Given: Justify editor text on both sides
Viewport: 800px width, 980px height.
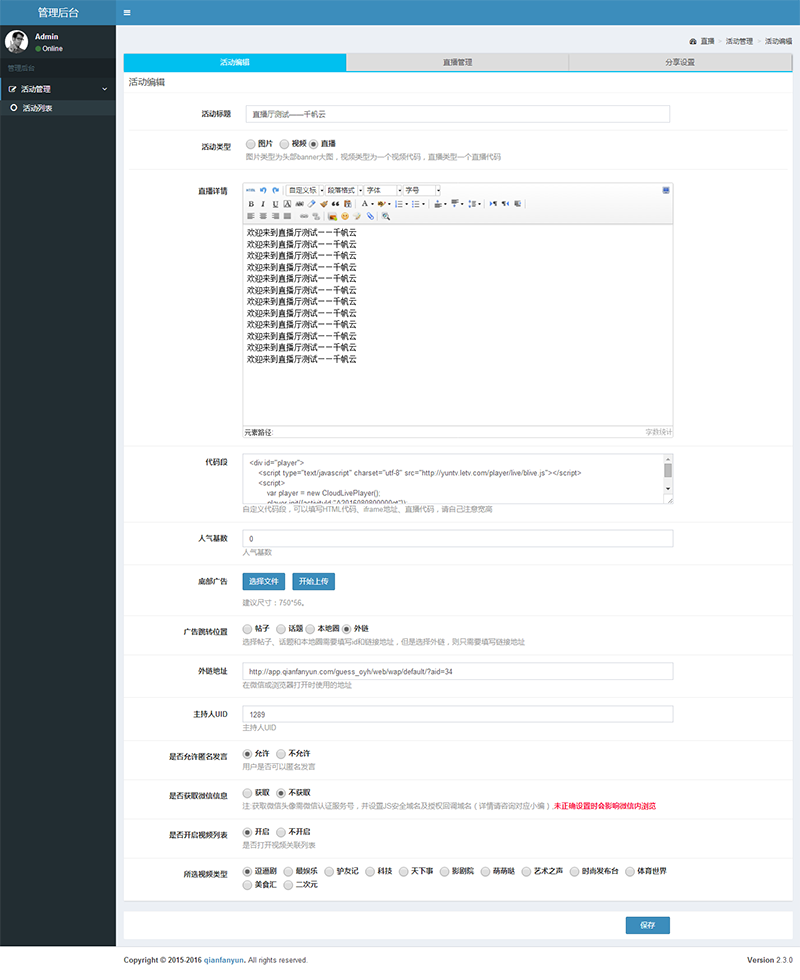Looking at the screenshot, I should click(x=288, y=216).
